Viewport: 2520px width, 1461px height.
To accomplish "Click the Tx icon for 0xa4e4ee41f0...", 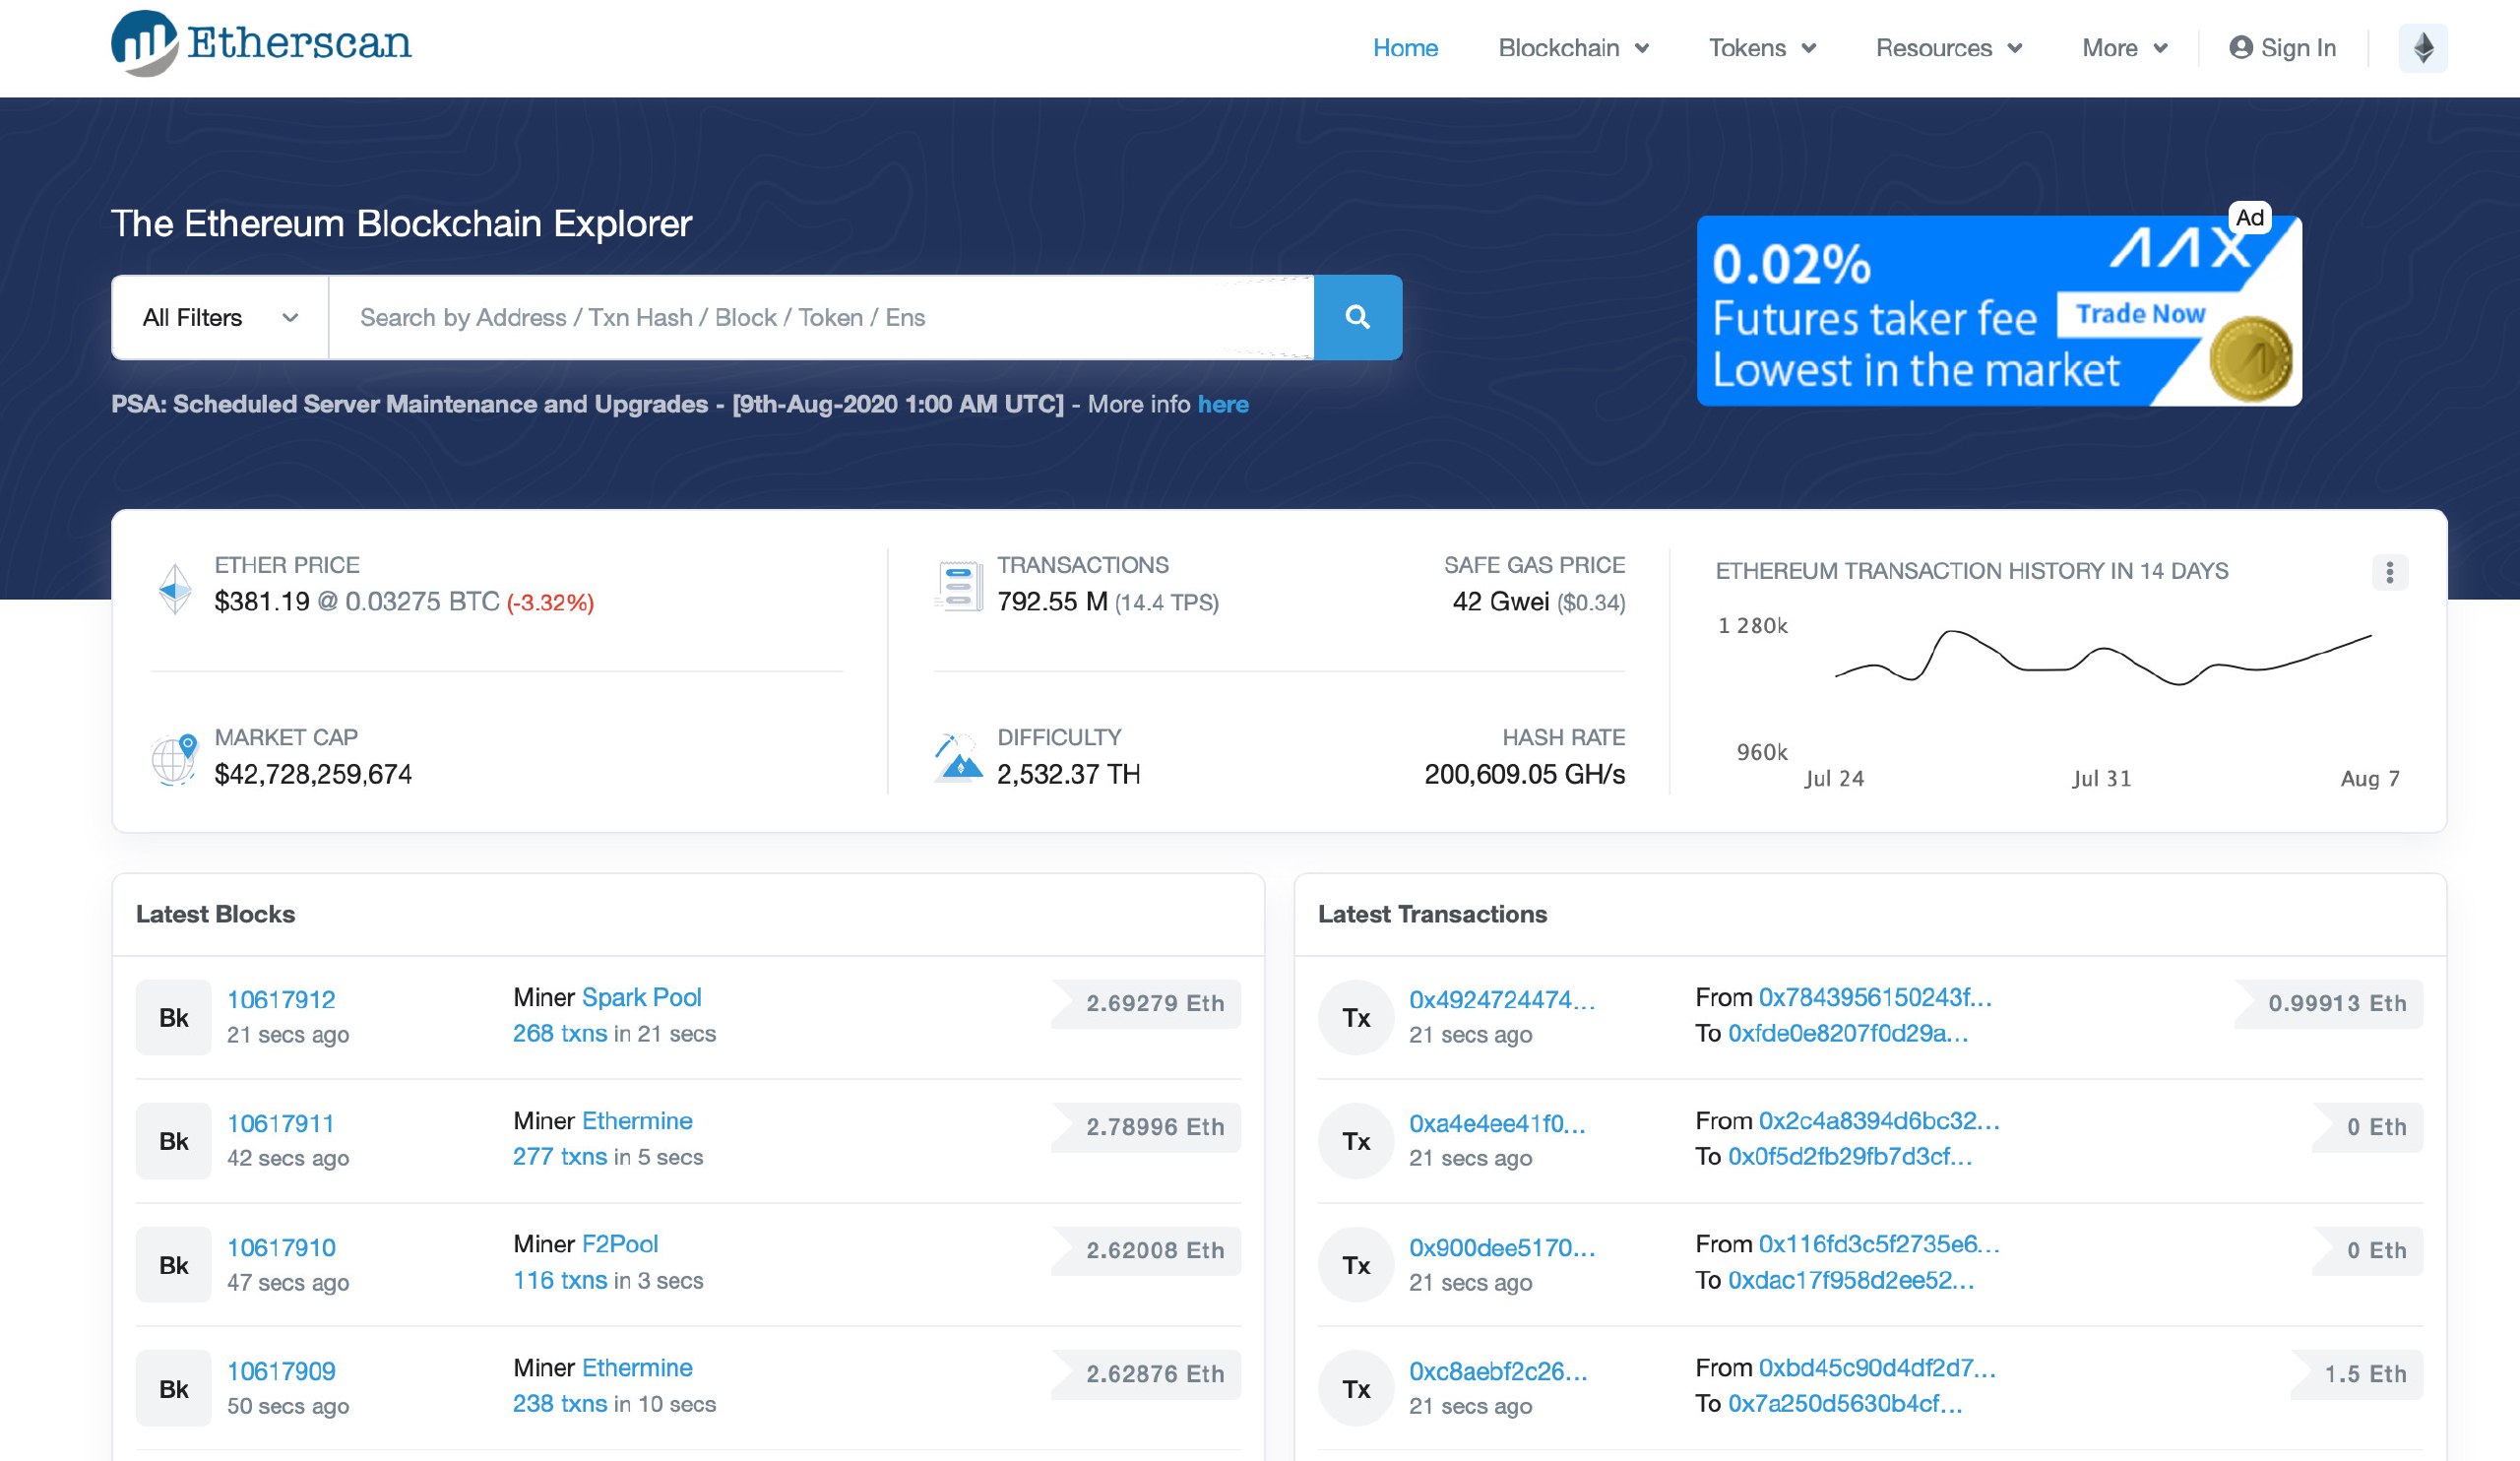I will [1356, 1141].
